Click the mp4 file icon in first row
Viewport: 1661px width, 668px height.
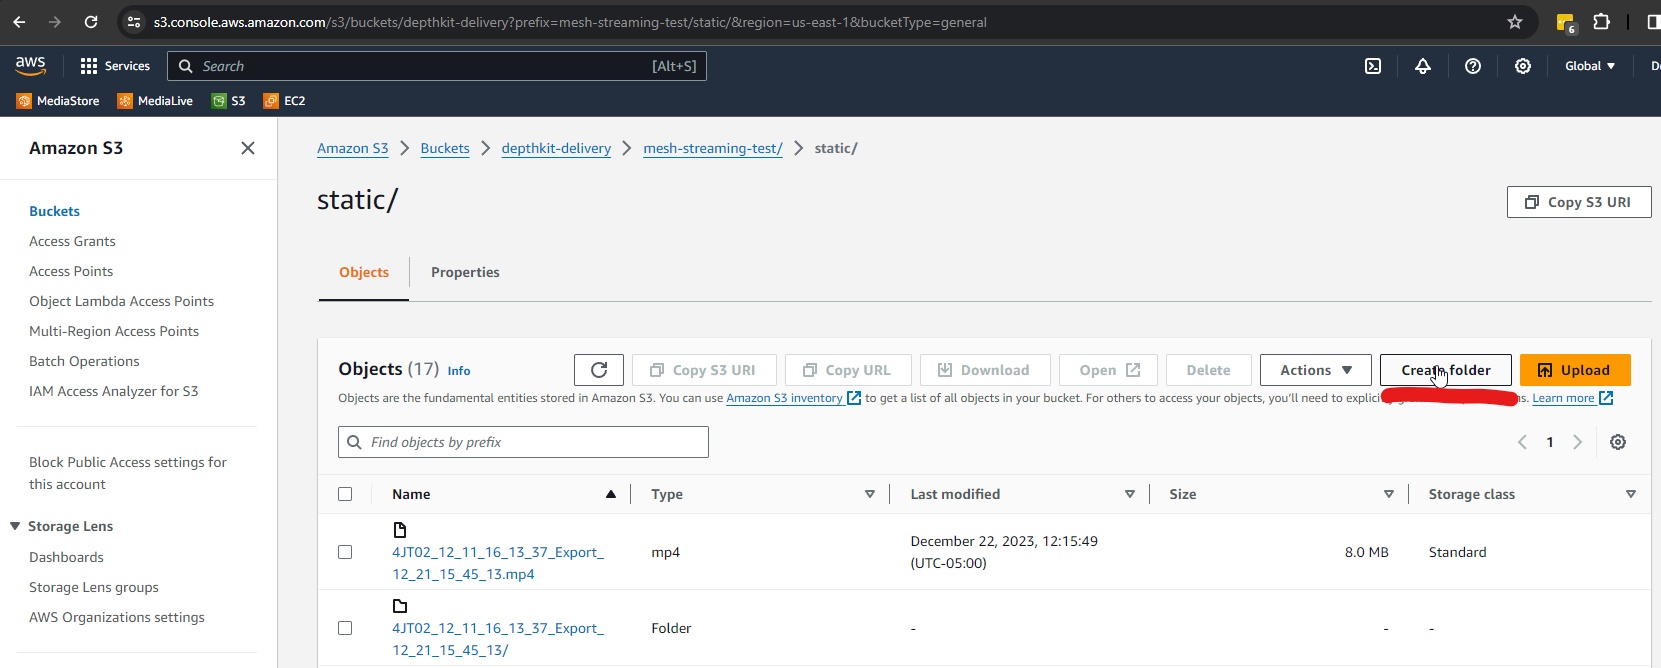point(400,530)
